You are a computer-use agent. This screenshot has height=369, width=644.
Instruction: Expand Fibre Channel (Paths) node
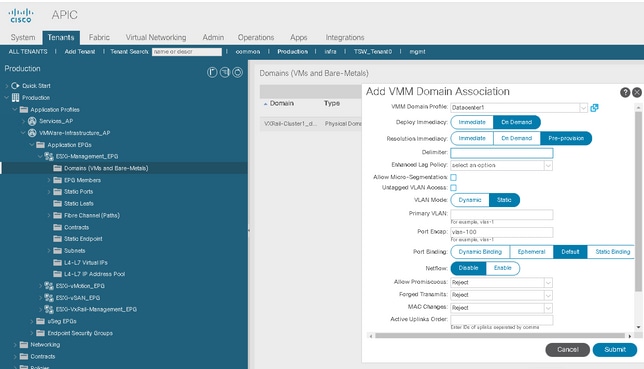[x=48, y=215]
